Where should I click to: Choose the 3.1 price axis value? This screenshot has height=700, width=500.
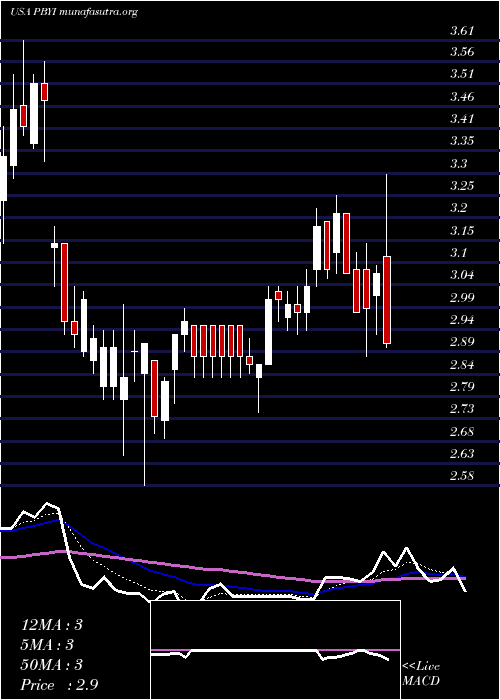point(458,253)
